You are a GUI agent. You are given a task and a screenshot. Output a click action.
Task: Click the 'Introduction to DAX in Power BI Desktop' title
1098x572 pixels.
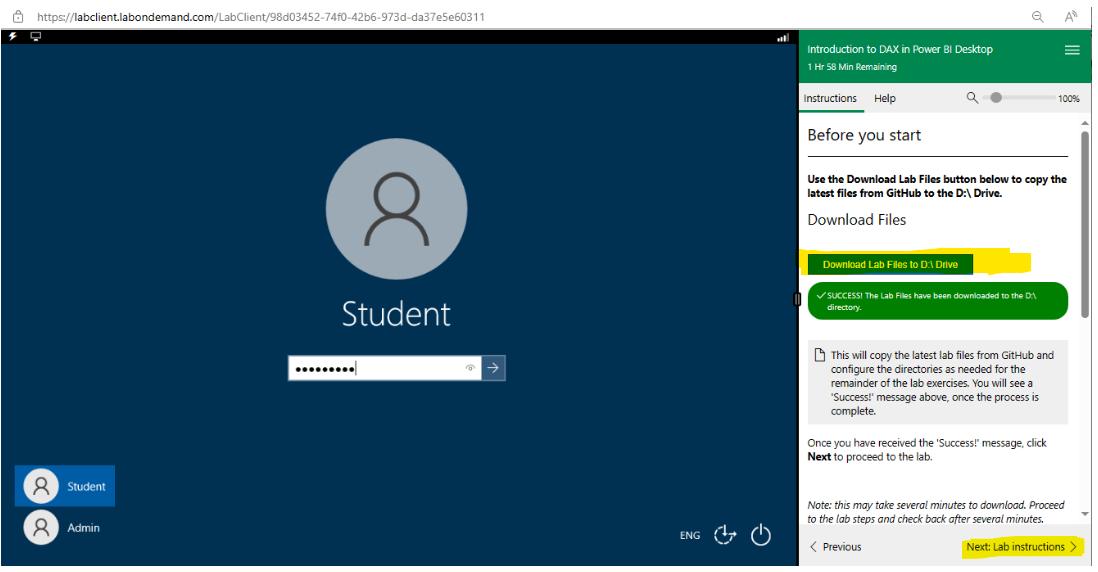pos(900,50)
